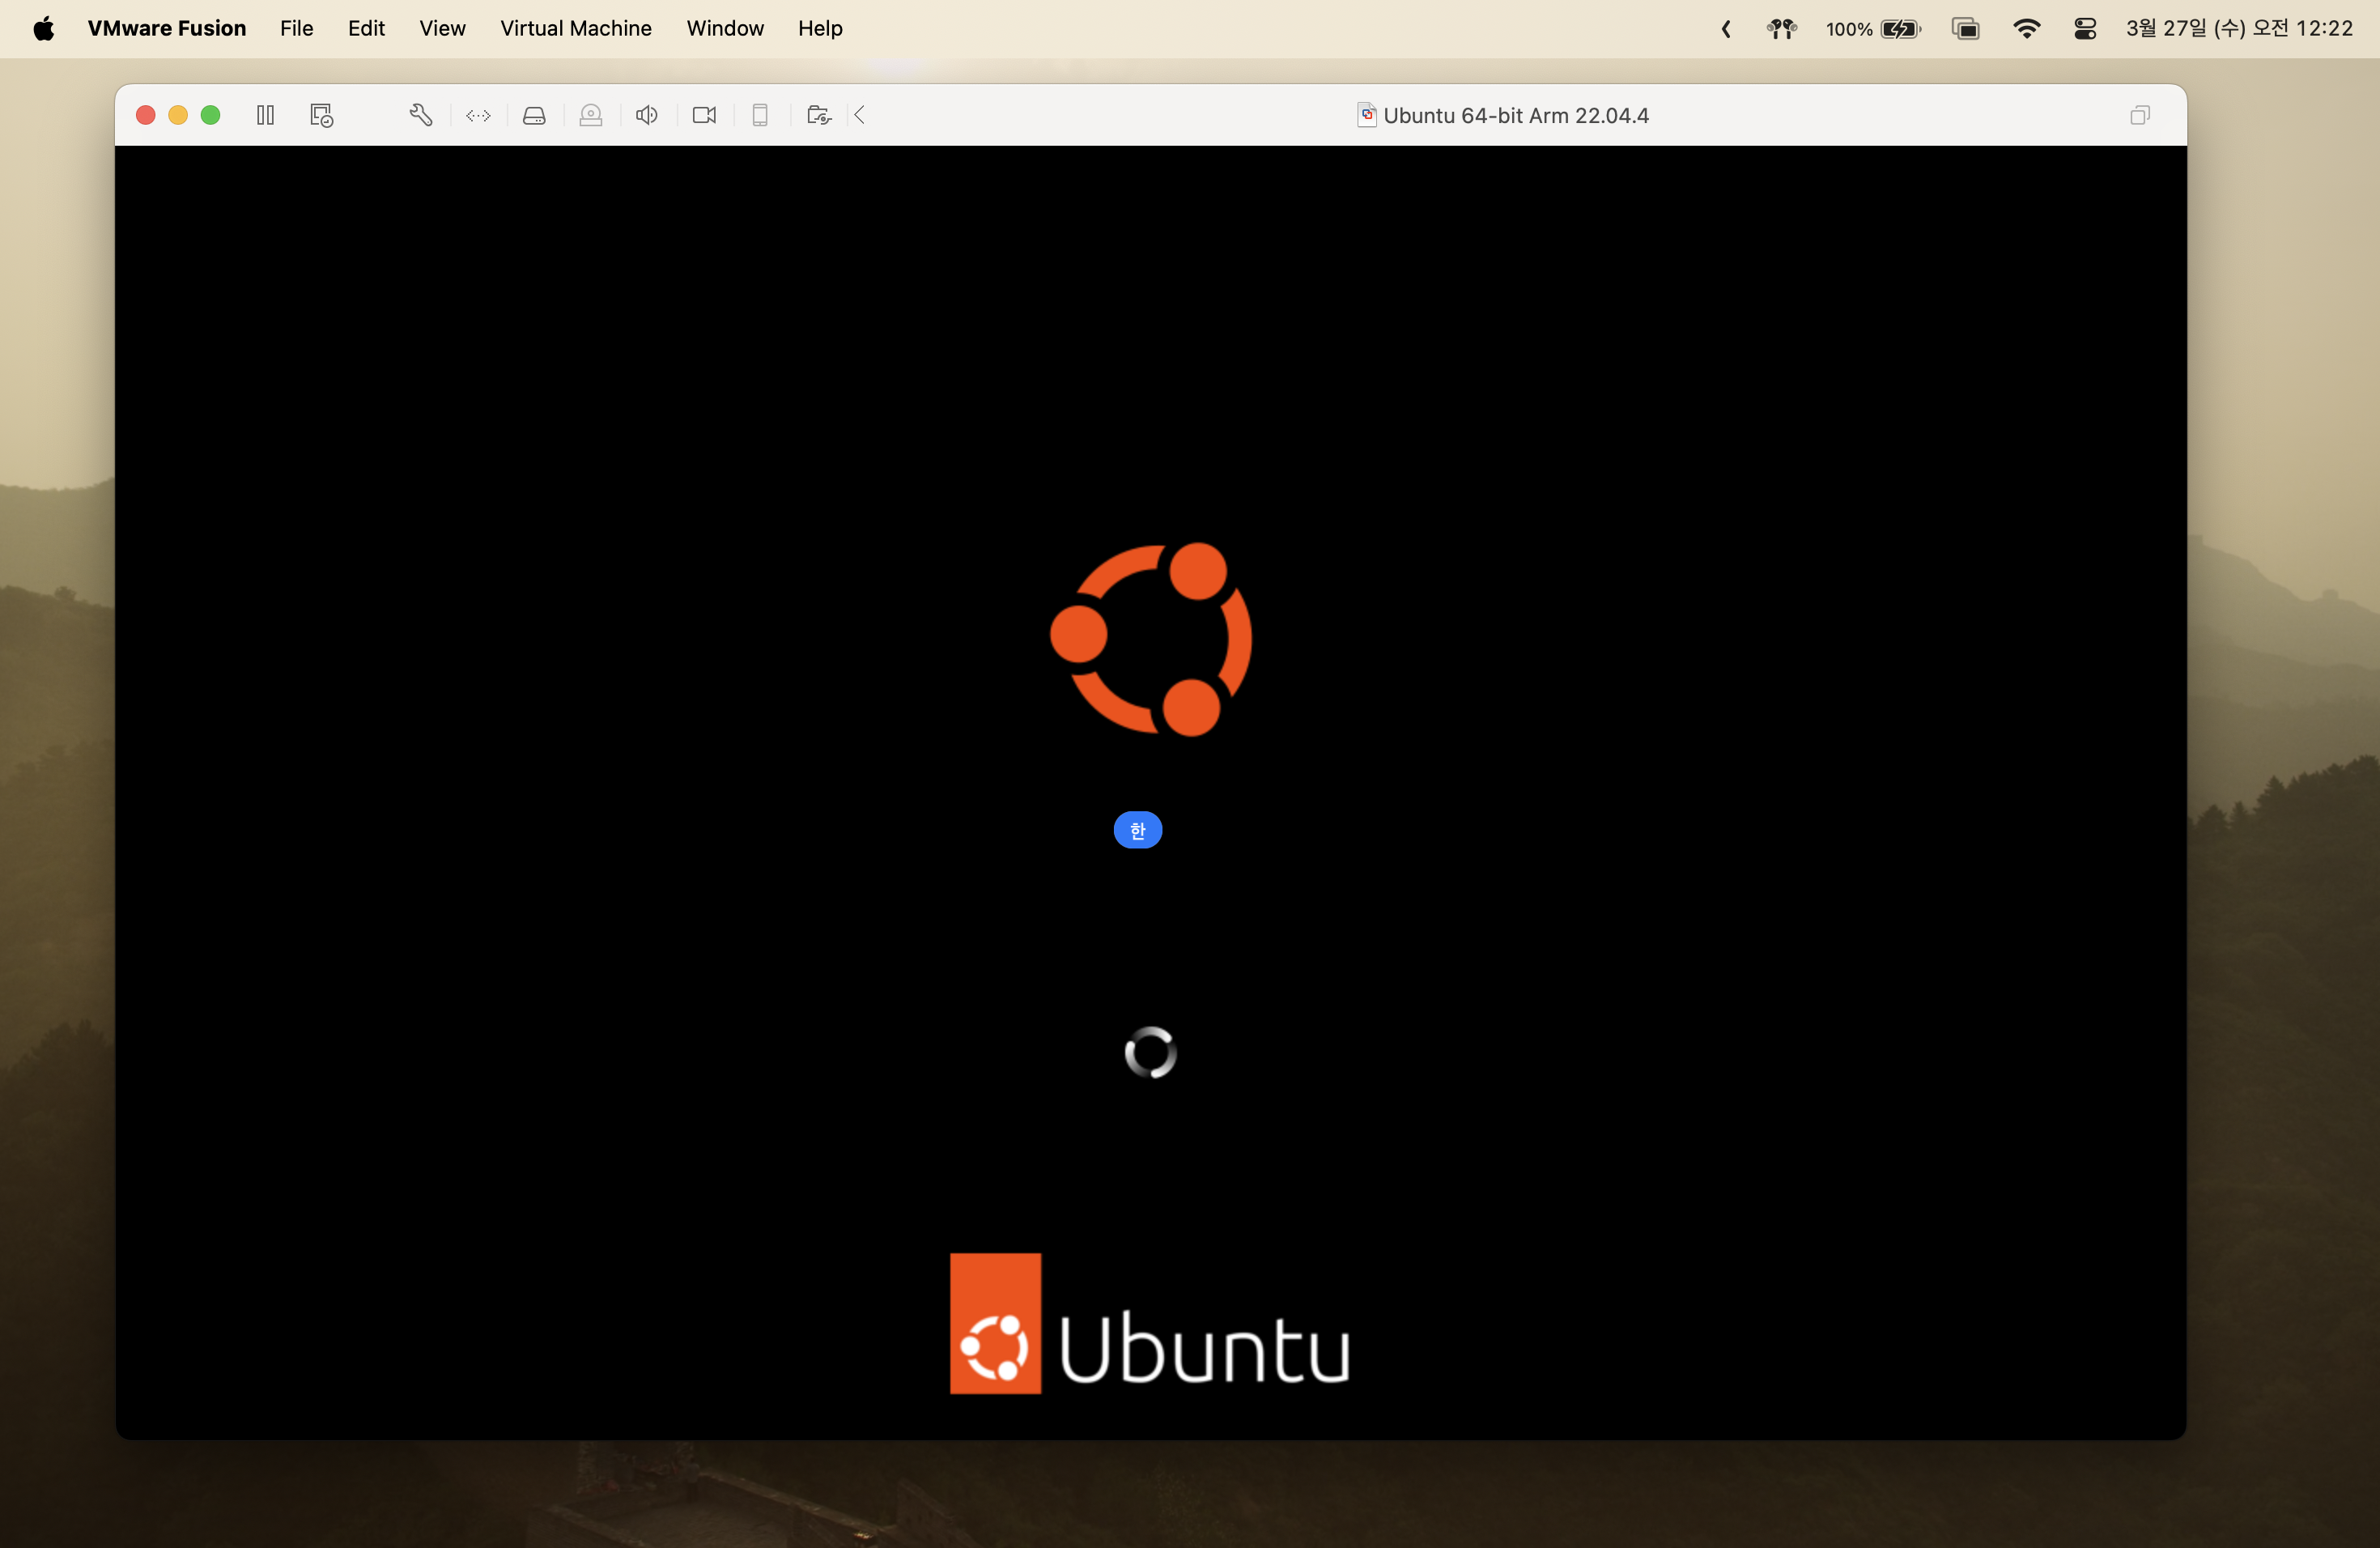Open the snapshots icon in the toolbar
Viewport: 2380px width, 1548px height.
point(321,115)
